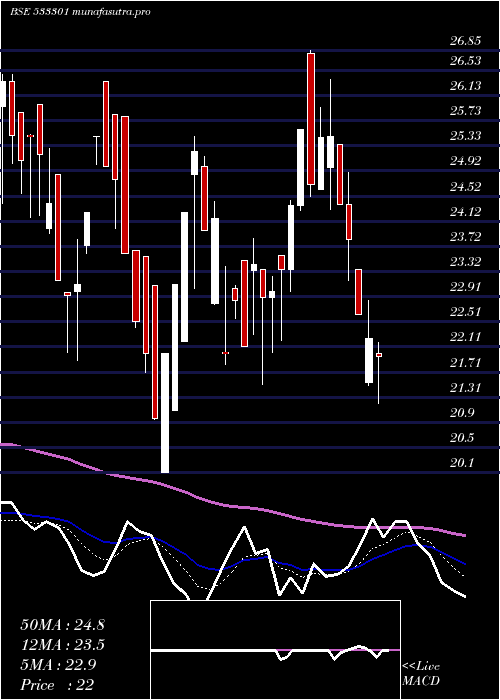The image size is (500, 700).
Task: Click the 21.31 price axis label
Action: [466, 387]
